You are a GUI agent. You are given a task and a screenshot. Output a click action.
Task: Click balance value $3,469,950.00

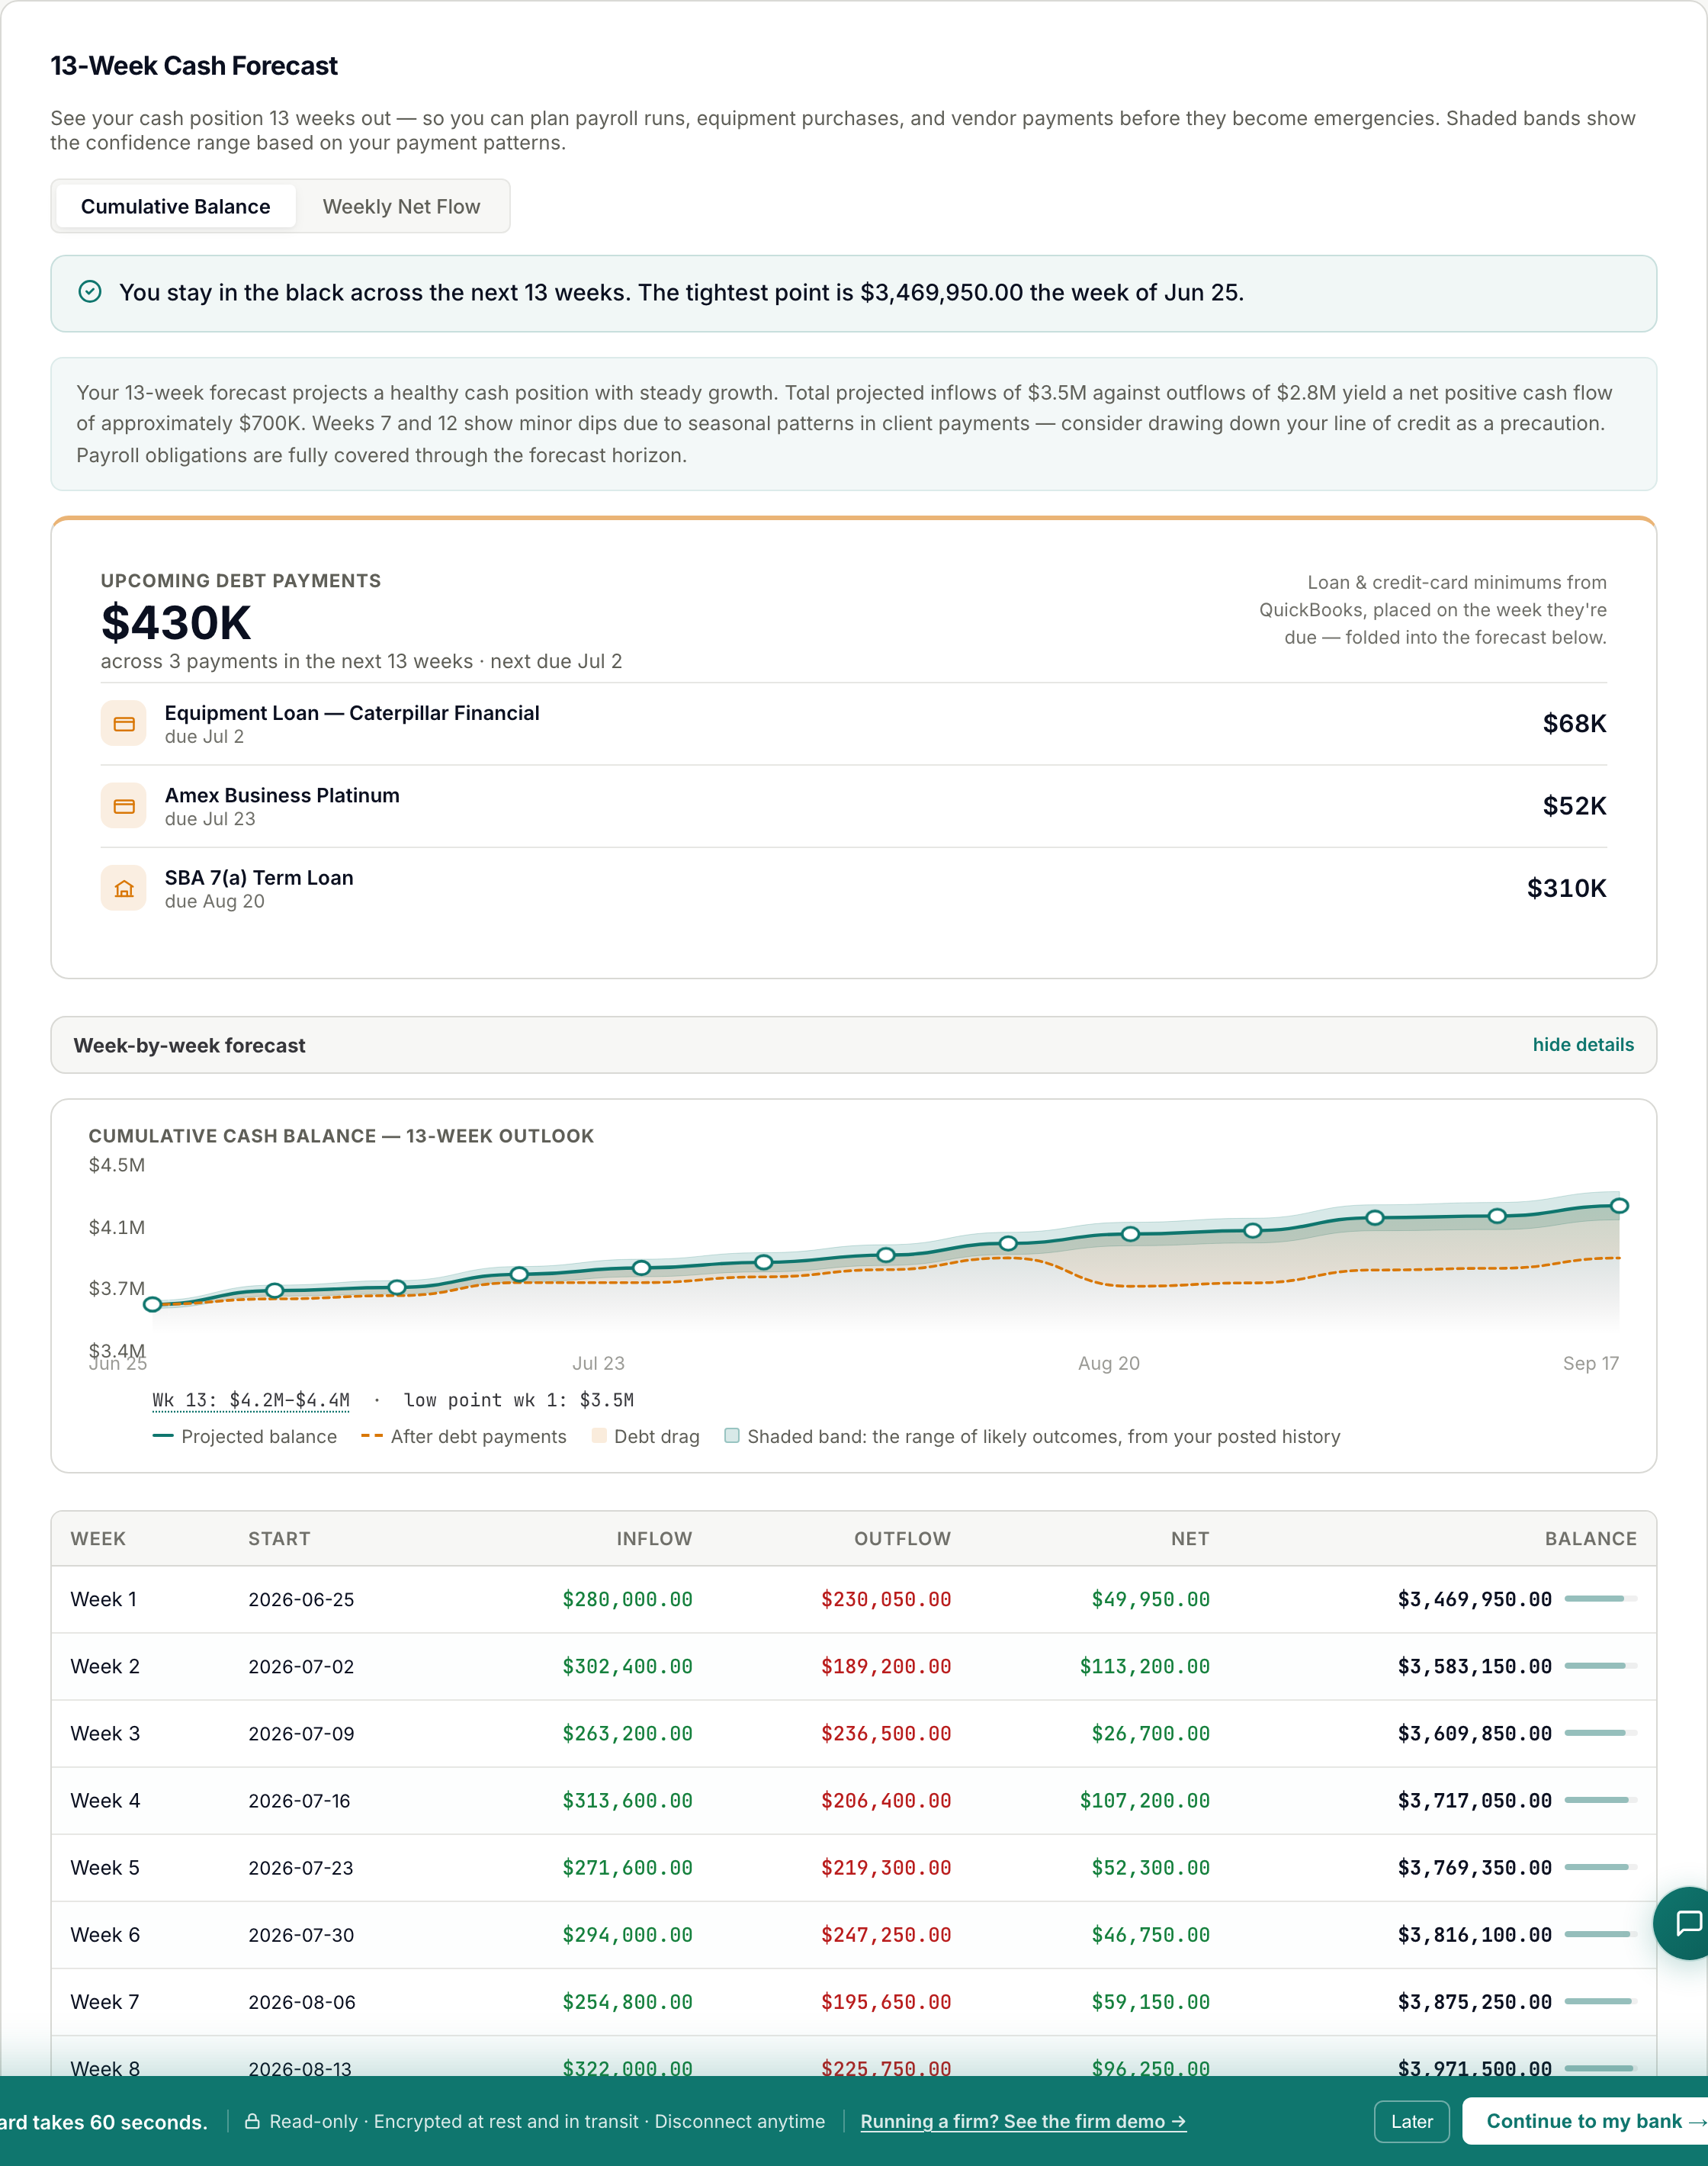1474,1599
